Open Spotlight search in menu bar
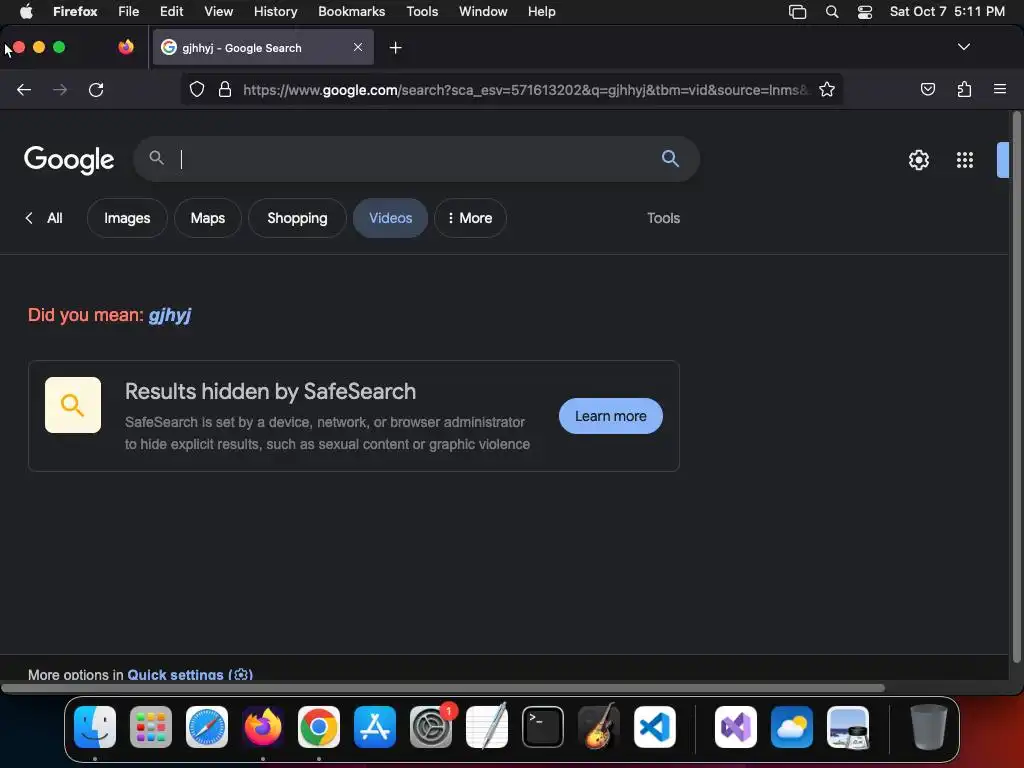 (831, 12)
